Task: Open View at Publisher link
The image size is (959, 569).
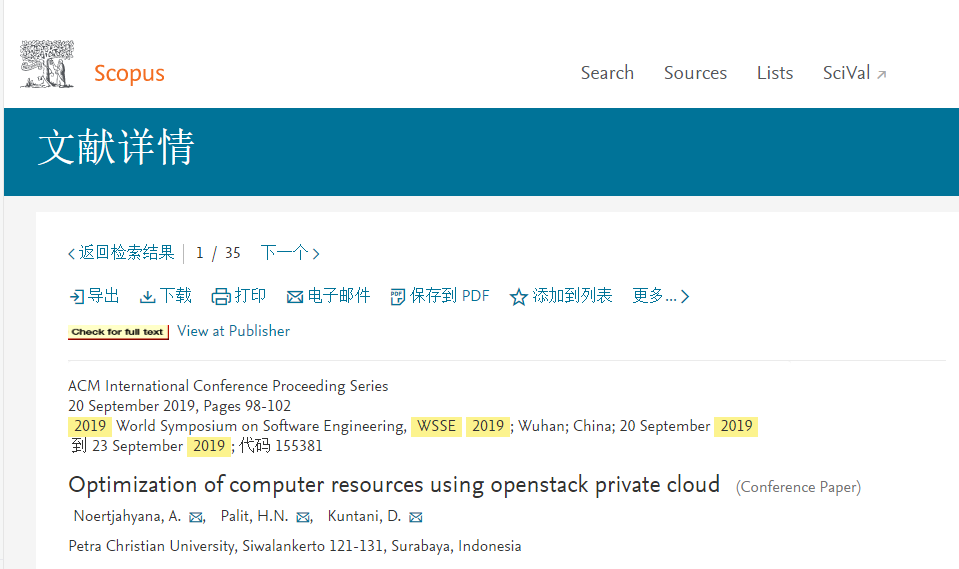Action: (234, 331)
